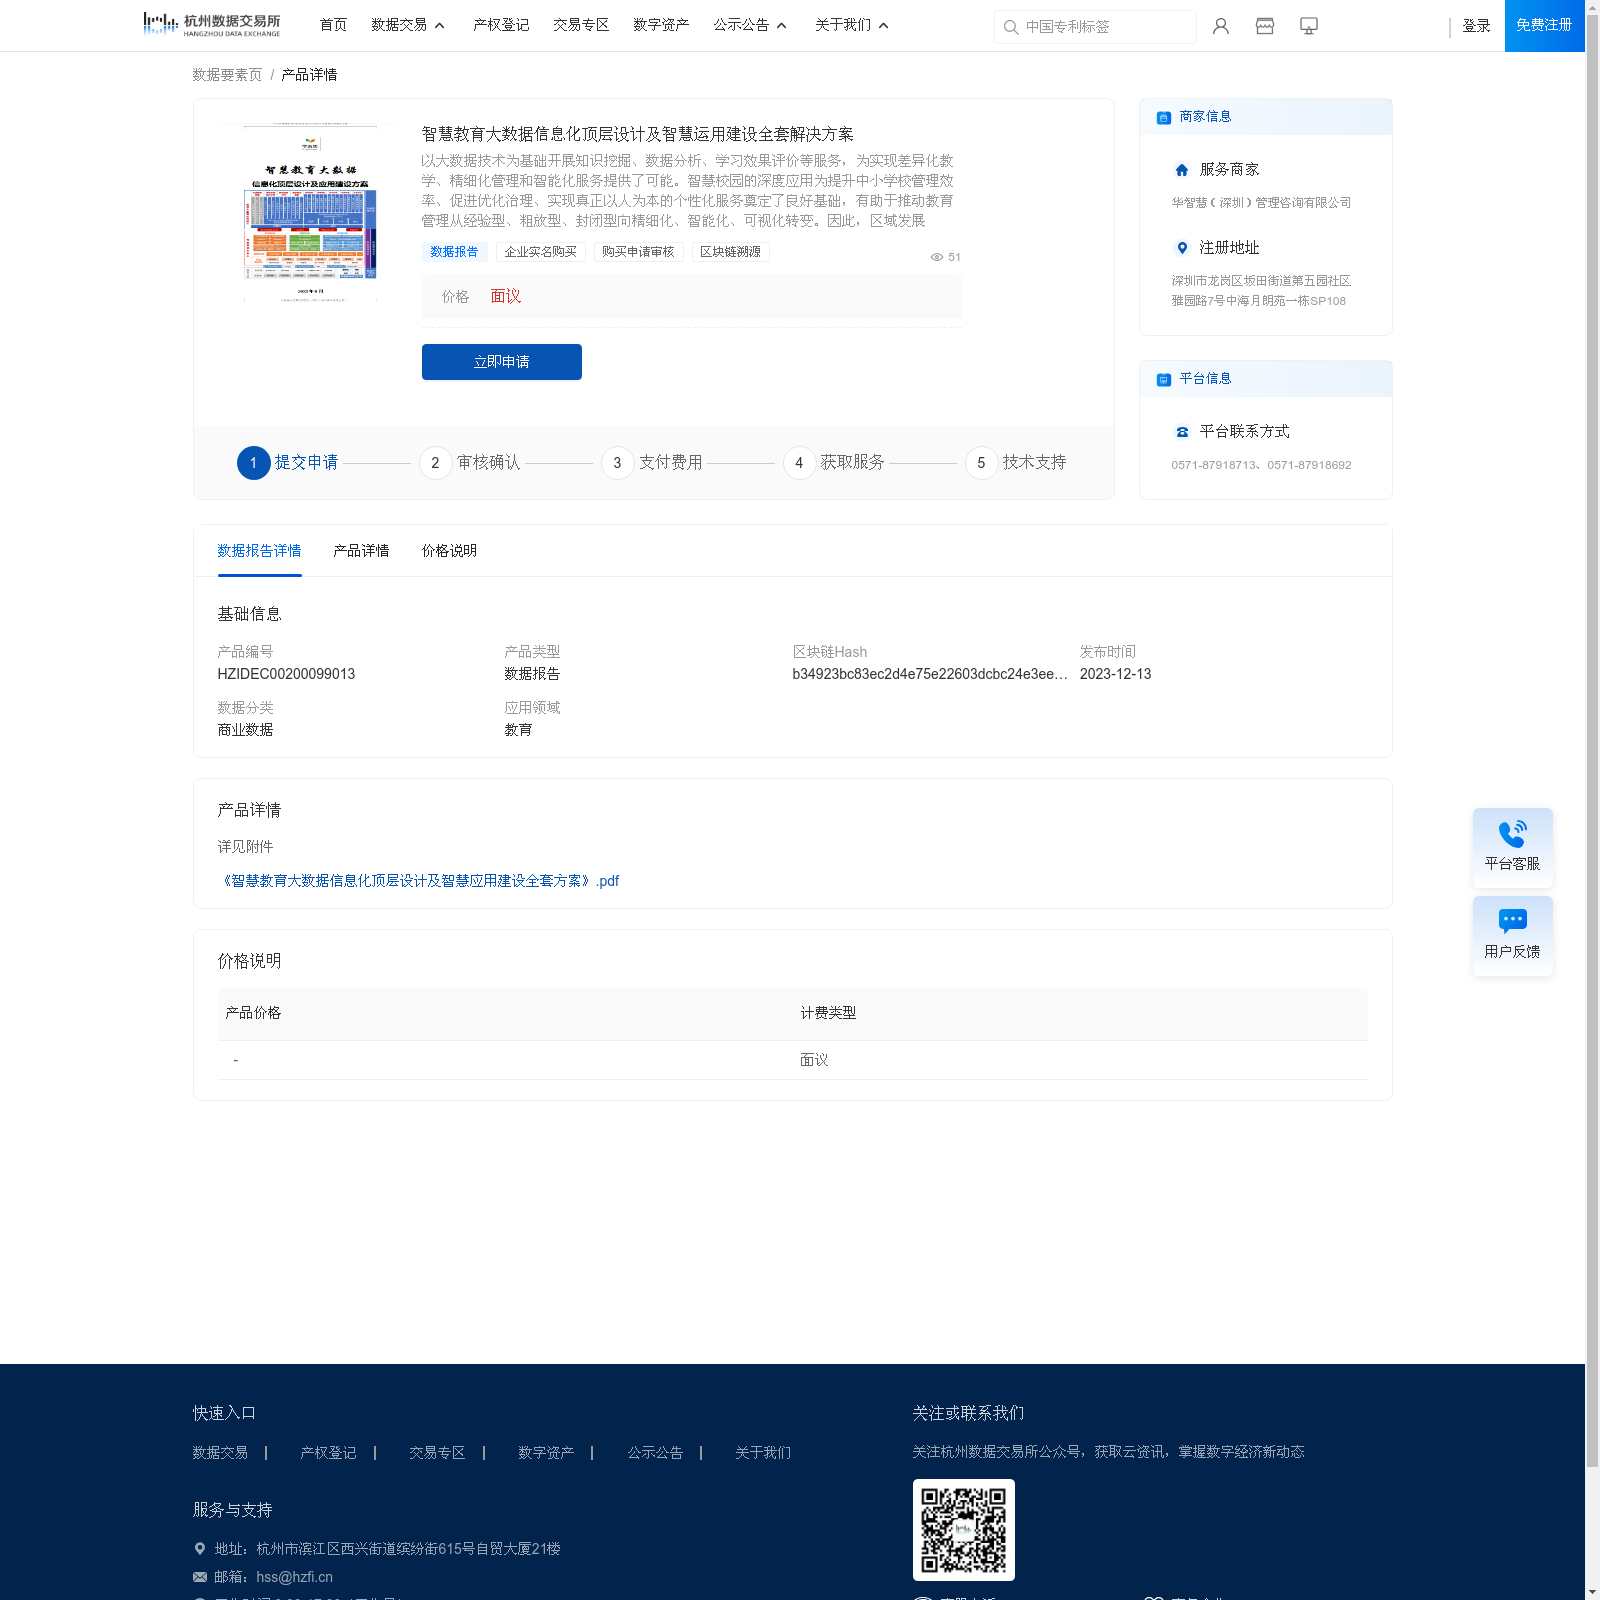This screenshot has width=1600, height=1600.
Task: Click the 数据报告 tag
Action: point(454,252)
